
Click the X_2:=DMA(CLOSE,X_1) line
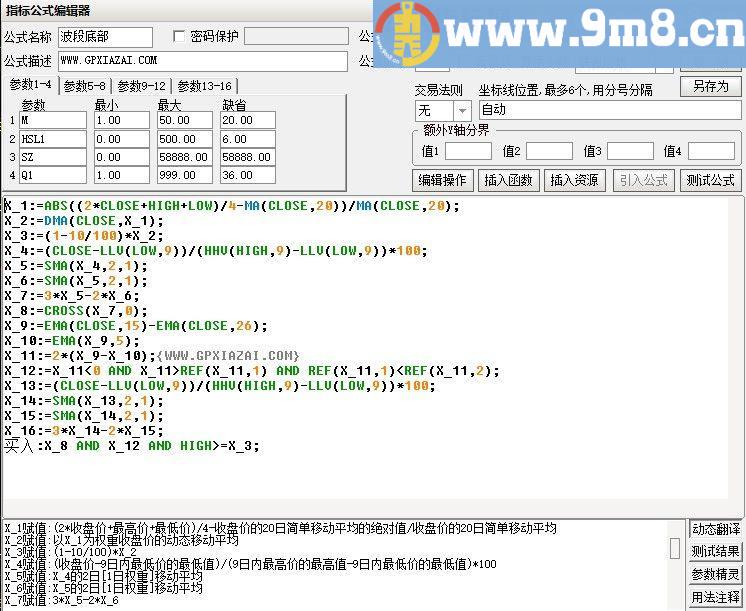[x=84, y=221]
